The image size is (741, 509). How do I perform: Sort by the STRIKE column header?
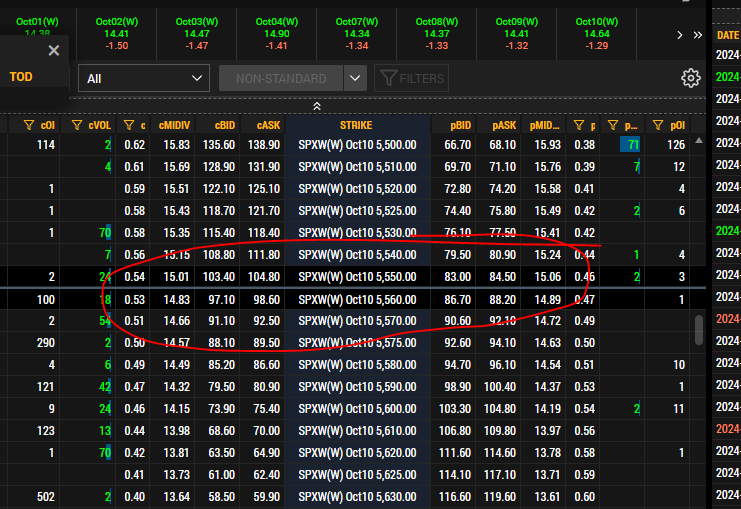pyautogui.click(x=356, y=125)
